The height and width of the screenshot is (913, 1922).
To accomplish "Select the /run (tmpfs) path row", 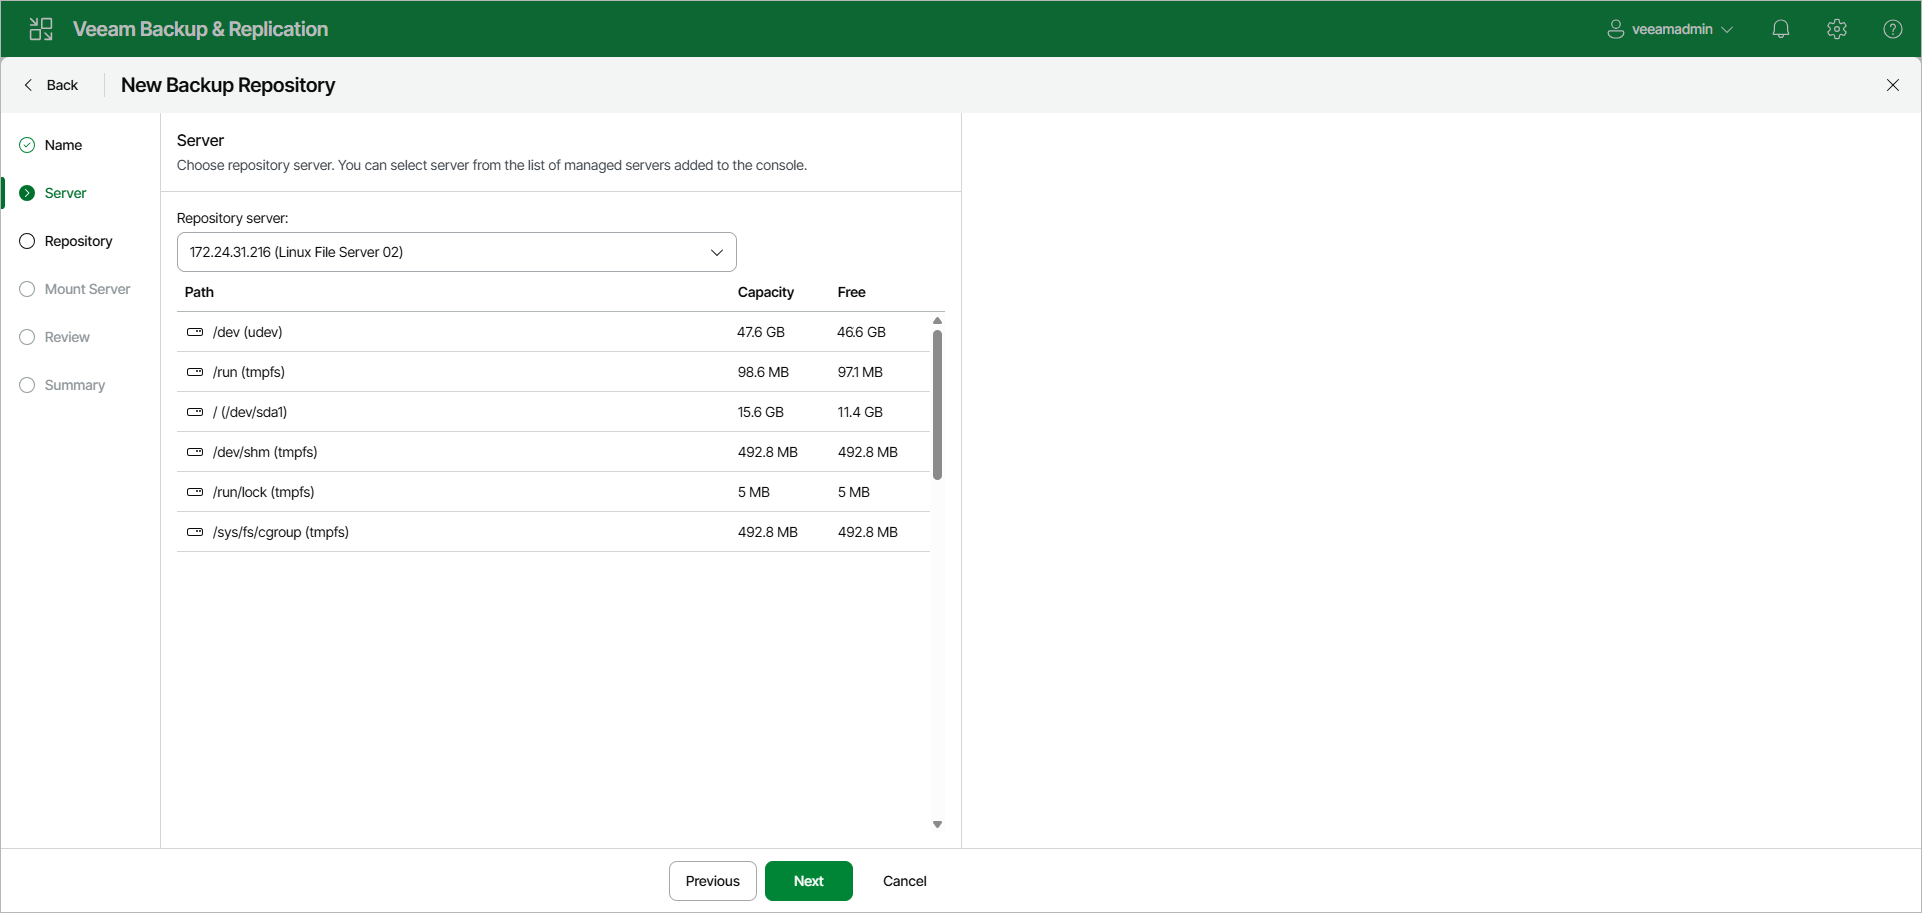I will [553, 372].
